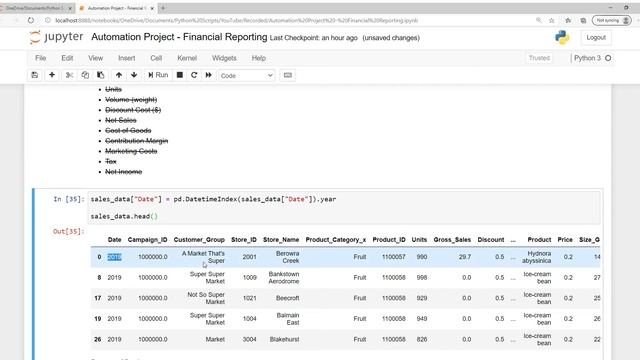The image size is (640, 360).
Task: Open the browser zoom magnifier icon
Action: click(539, 20)
